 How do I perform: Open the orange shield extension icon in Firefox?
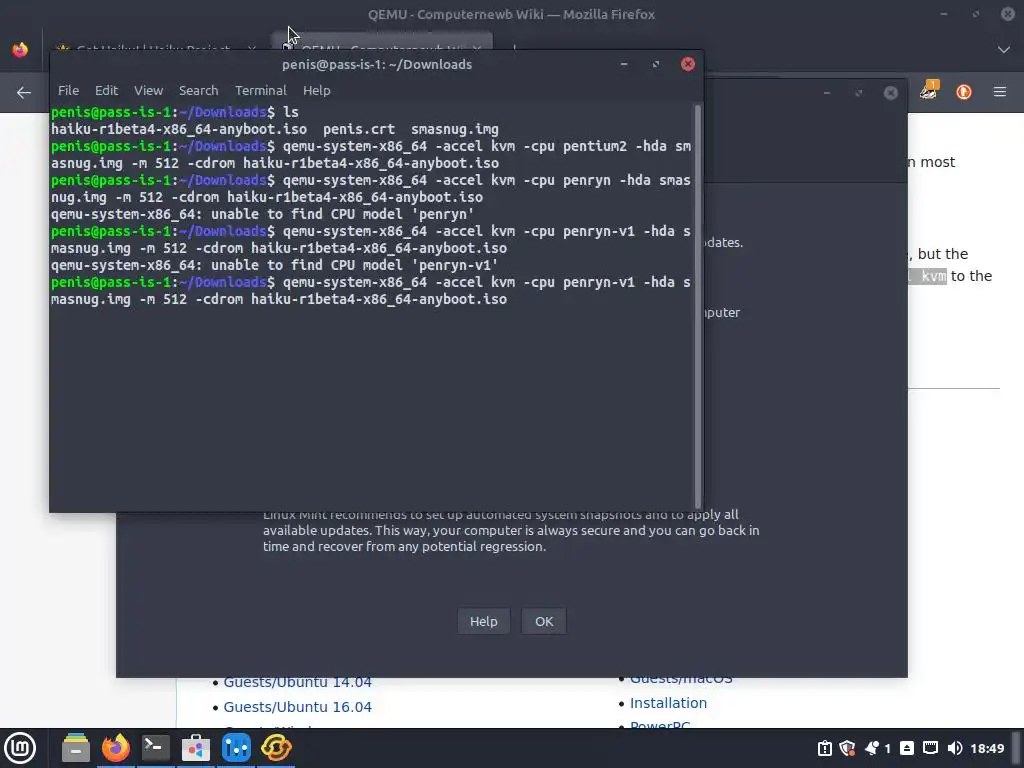pyautogui.click(x=964, y=92)
